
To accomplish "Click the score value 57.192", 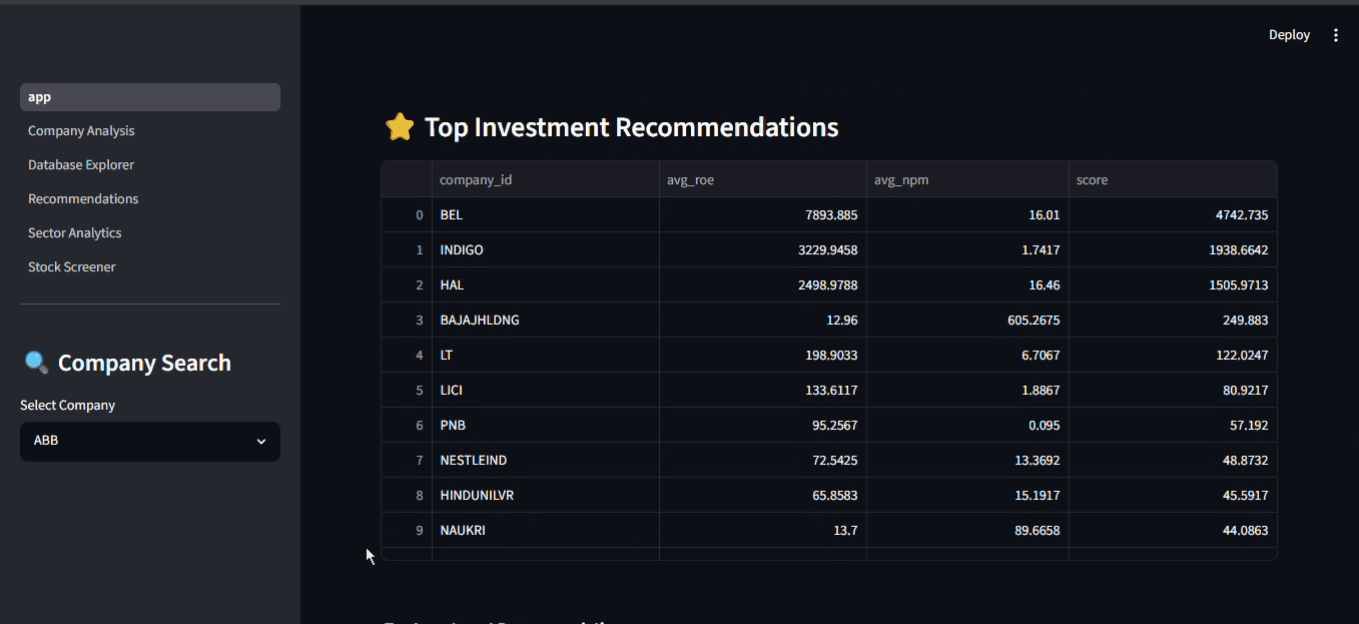I will pos(1173,425).
